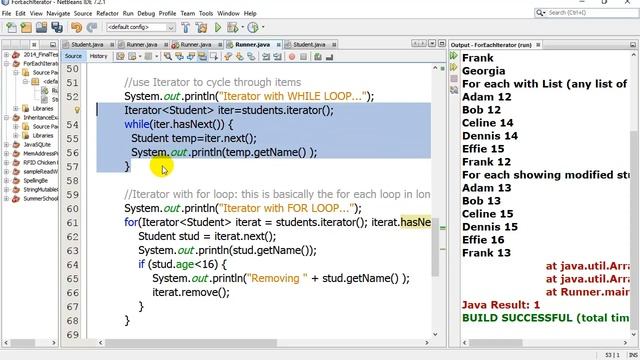Click the Find Selection magnifier icon
This screenshot has width=640, height=360.
tap(168, 56)
